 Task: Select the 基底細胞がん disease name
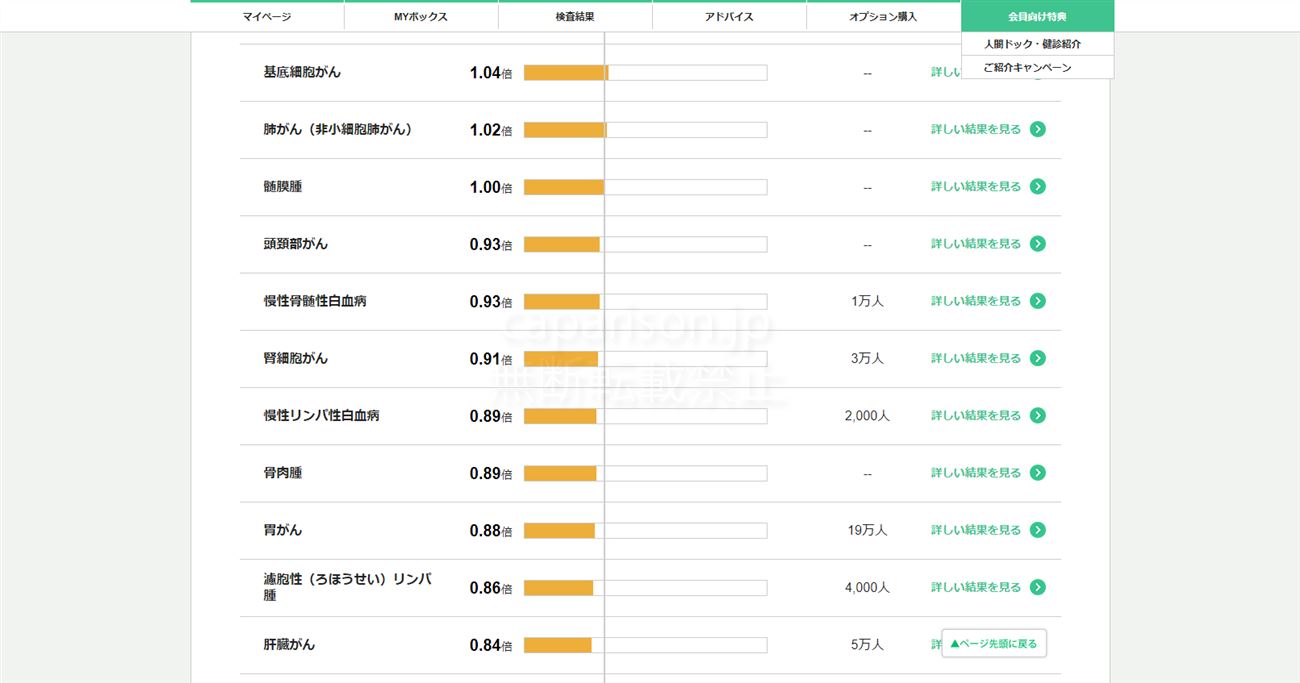(302, 72)
